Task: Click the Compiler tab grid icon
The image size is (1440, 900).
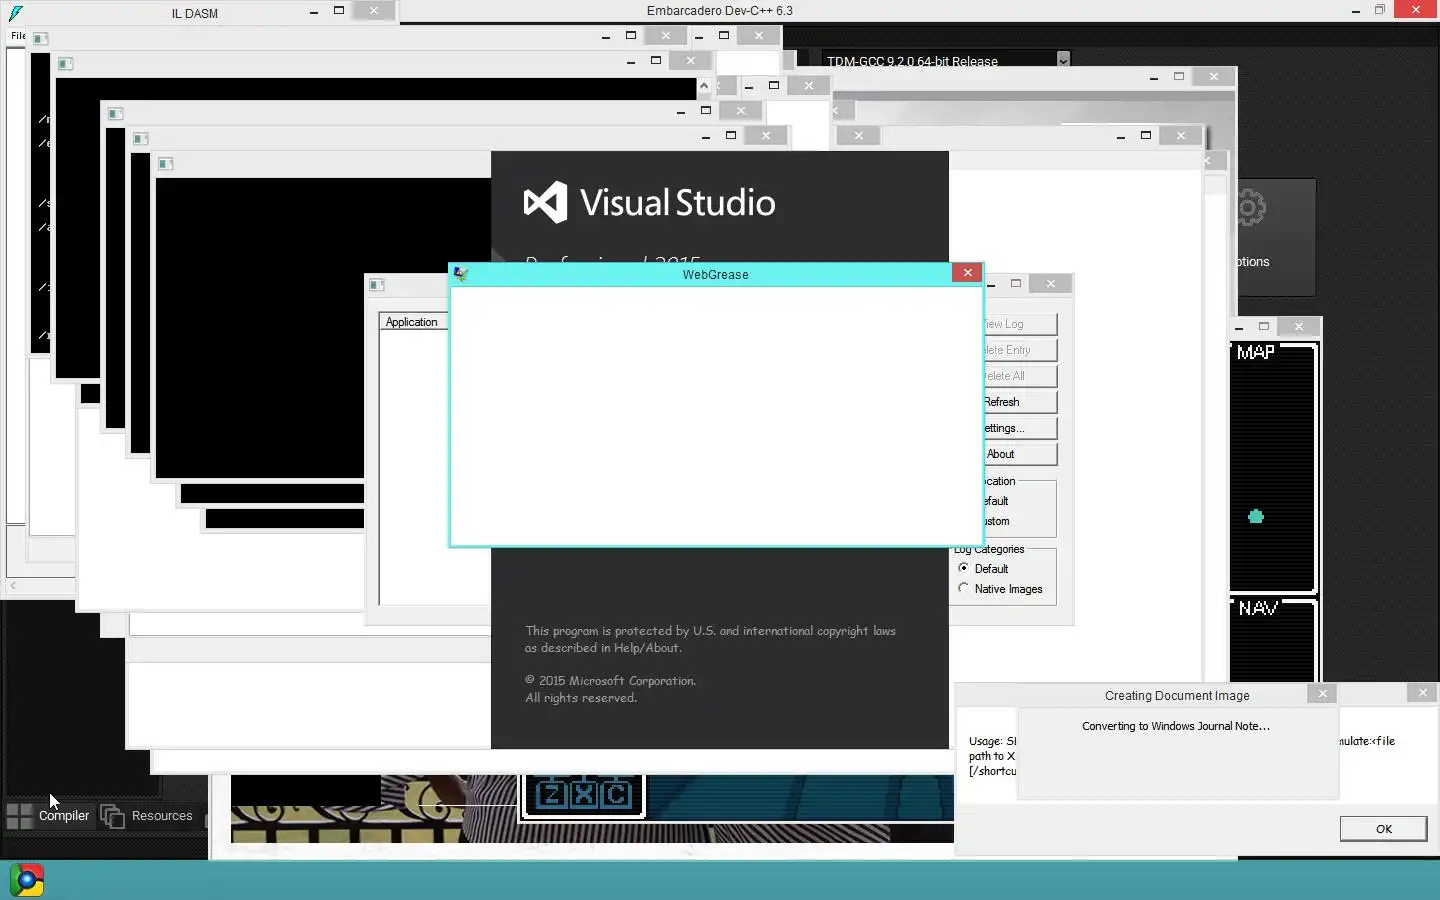Action: tap(19, 816)
